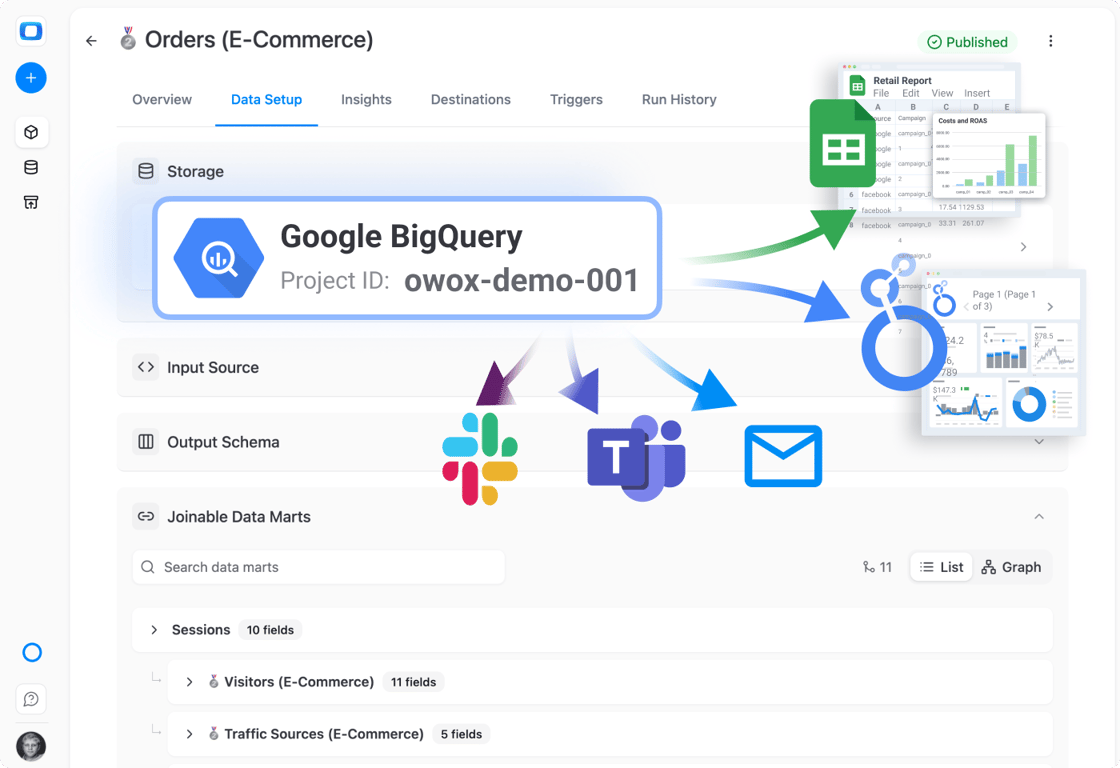Click the medal icon beside Traffic Sources

click(x=213, y=734)
